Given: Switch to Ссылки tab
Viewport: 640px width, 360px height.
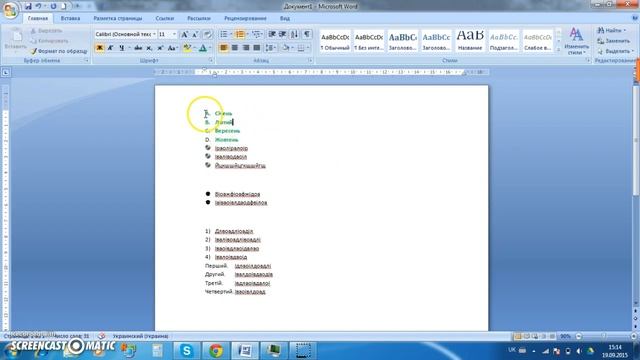Looking at the screenshot, I should coord(164,18).
